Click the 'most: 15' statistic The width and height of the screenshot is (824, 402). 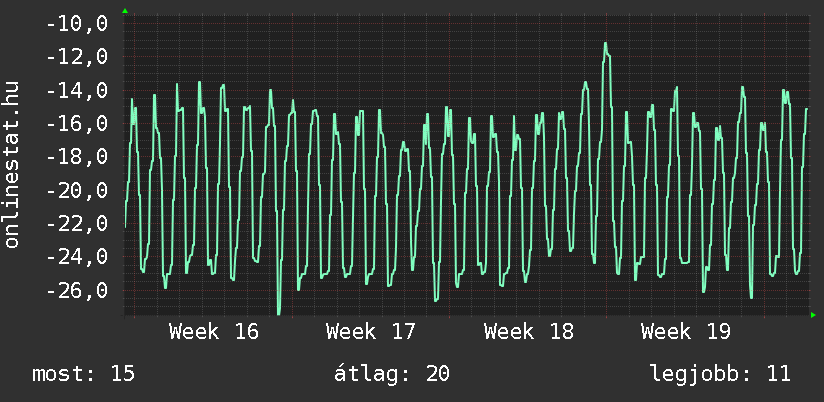pyautogui.click(x=84, y=374)
